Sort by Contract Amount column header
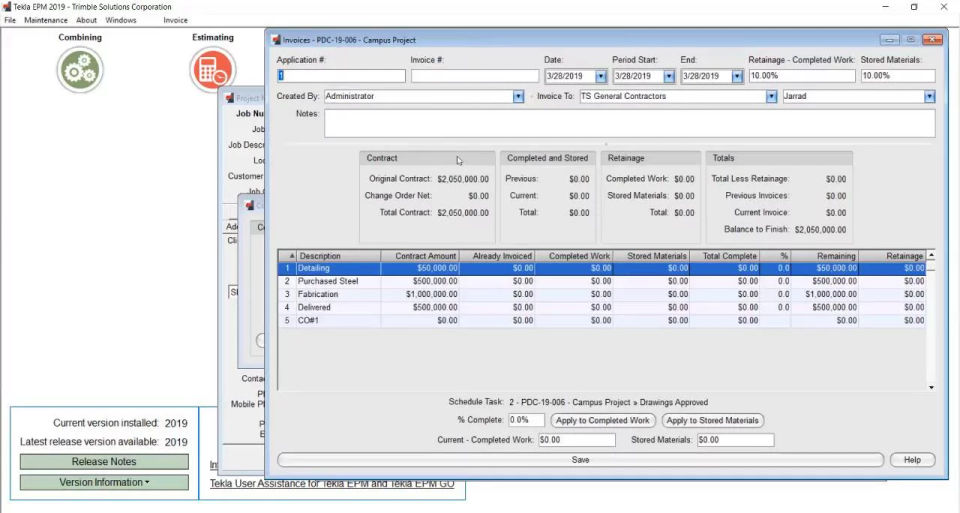Image resolution: width=960 pixels, height=513 pixels. [x=420, y=256]
